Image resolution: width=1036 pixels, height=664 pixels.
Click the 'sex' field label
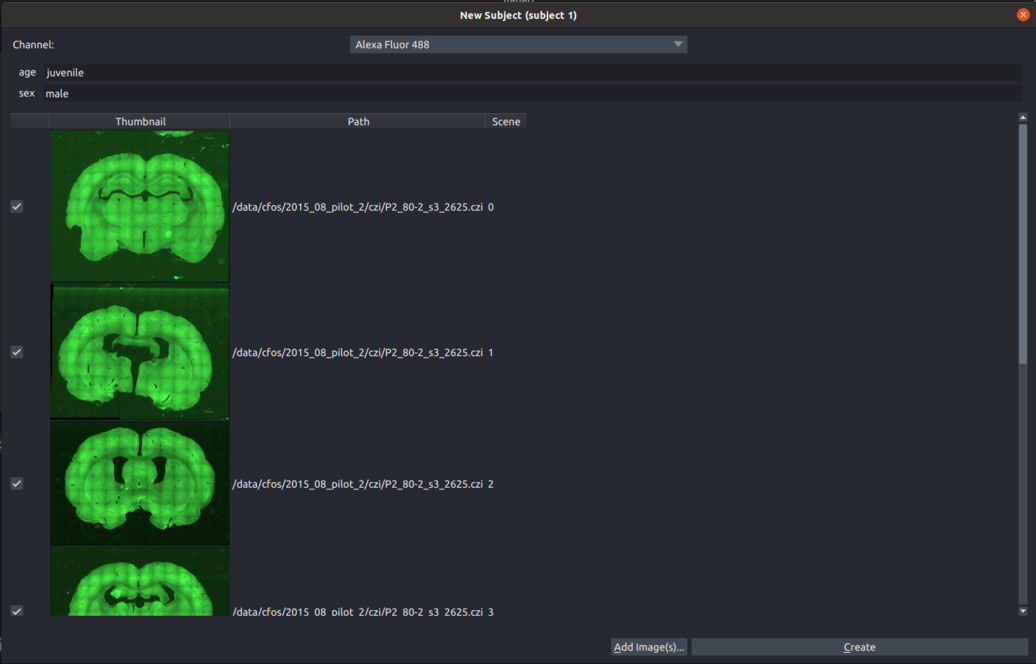(26, 93)
